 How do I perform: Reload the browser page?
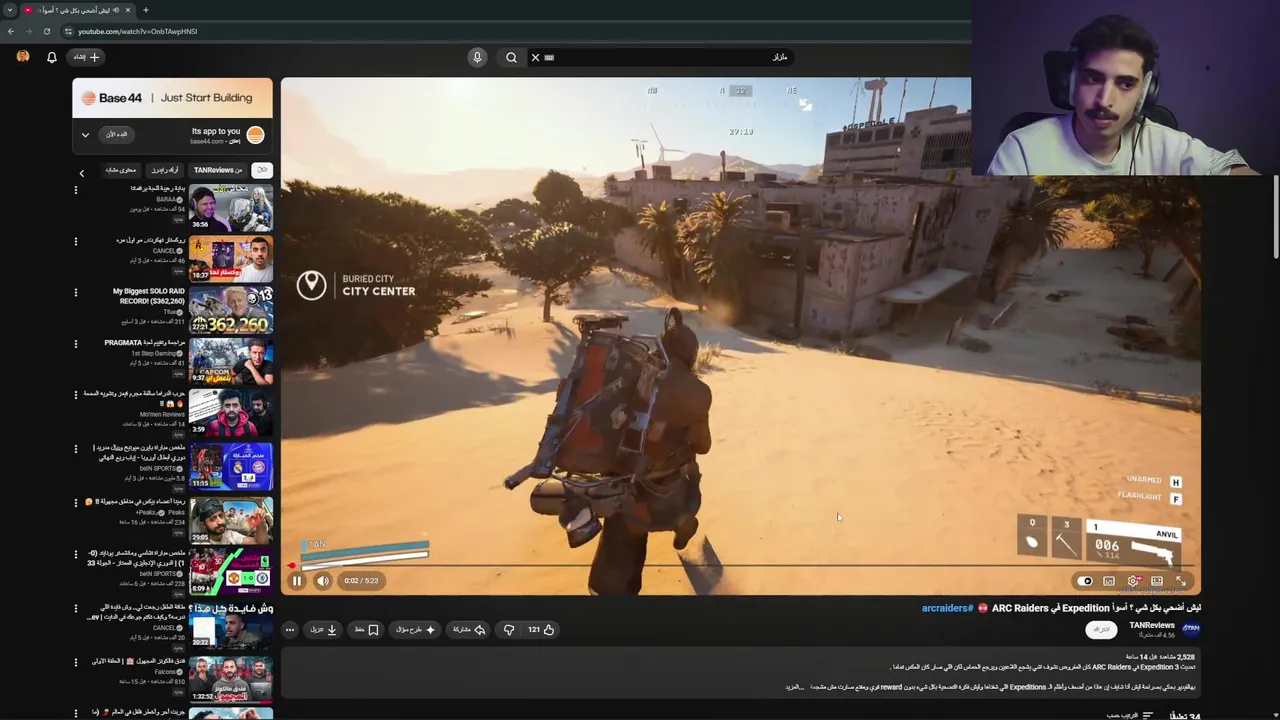[x=47, y=31]
